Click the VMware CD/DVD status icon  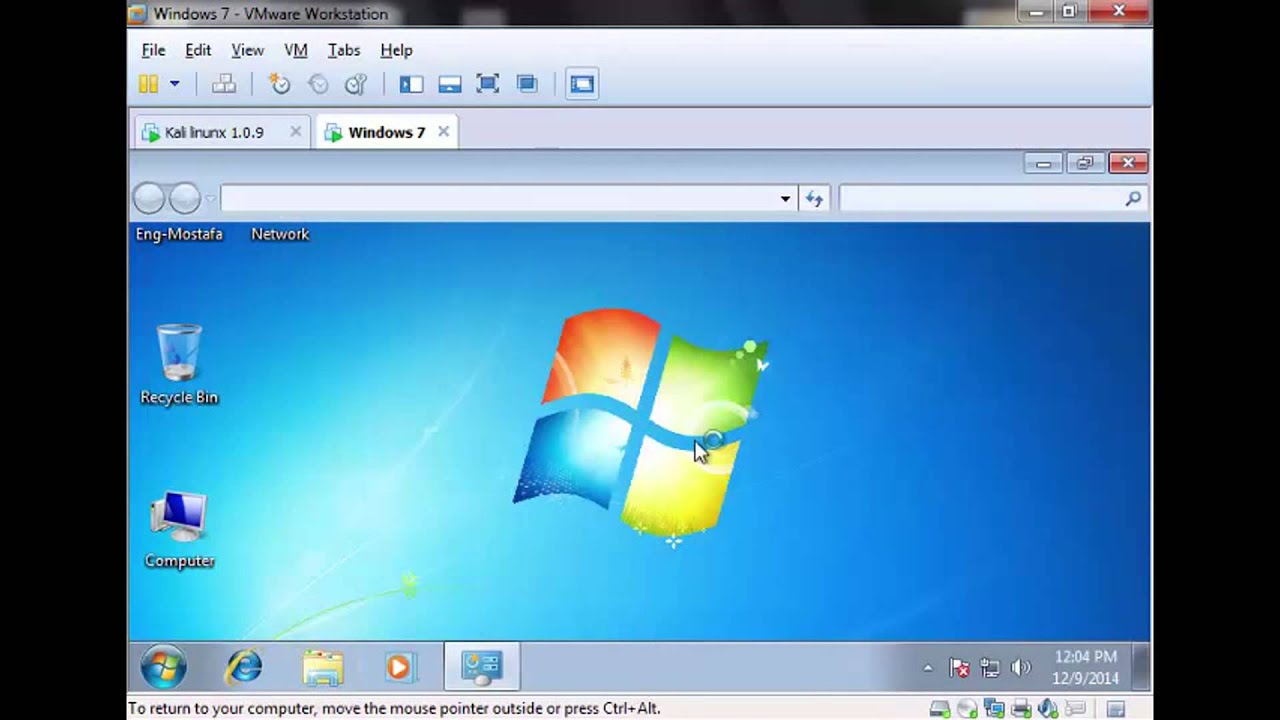967,709
